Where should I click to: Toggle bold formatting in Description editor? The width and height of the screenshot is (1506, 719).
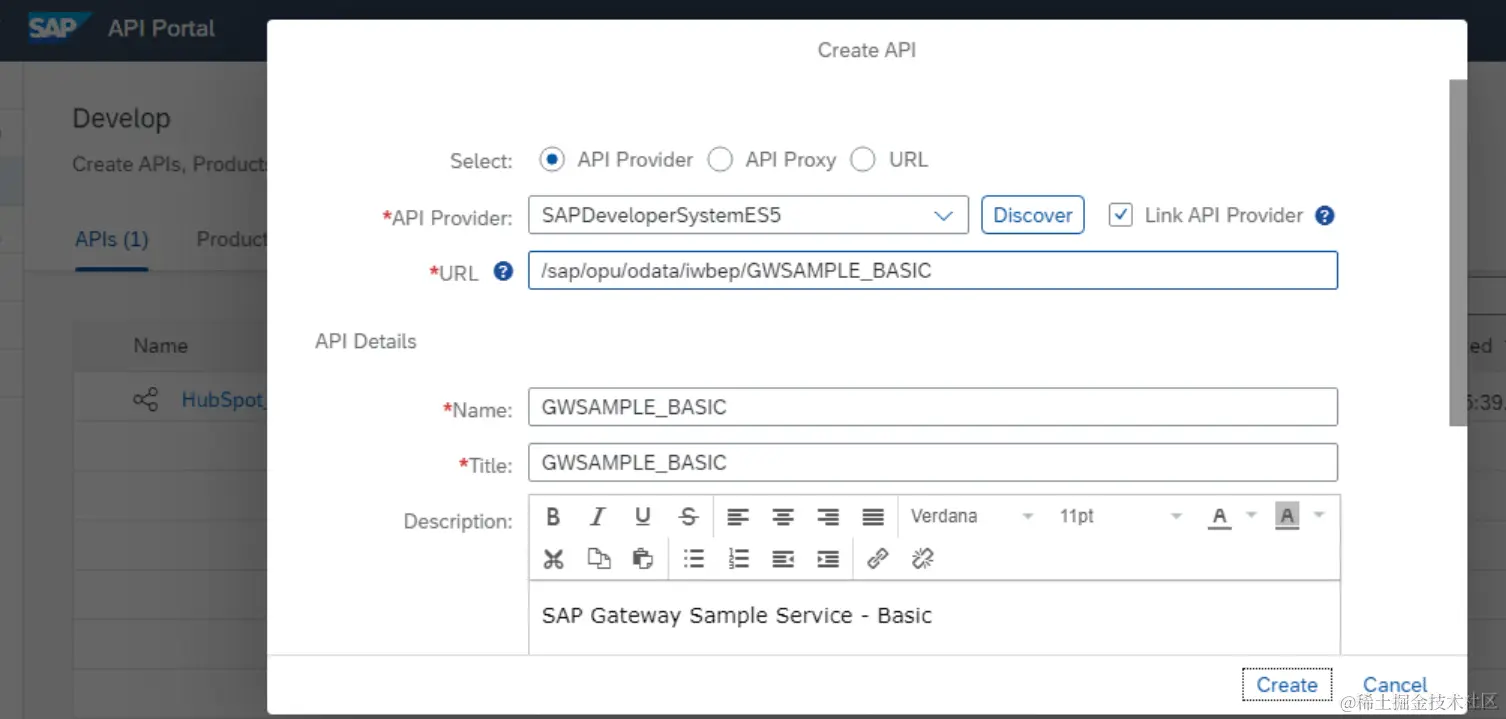[553, 517]
